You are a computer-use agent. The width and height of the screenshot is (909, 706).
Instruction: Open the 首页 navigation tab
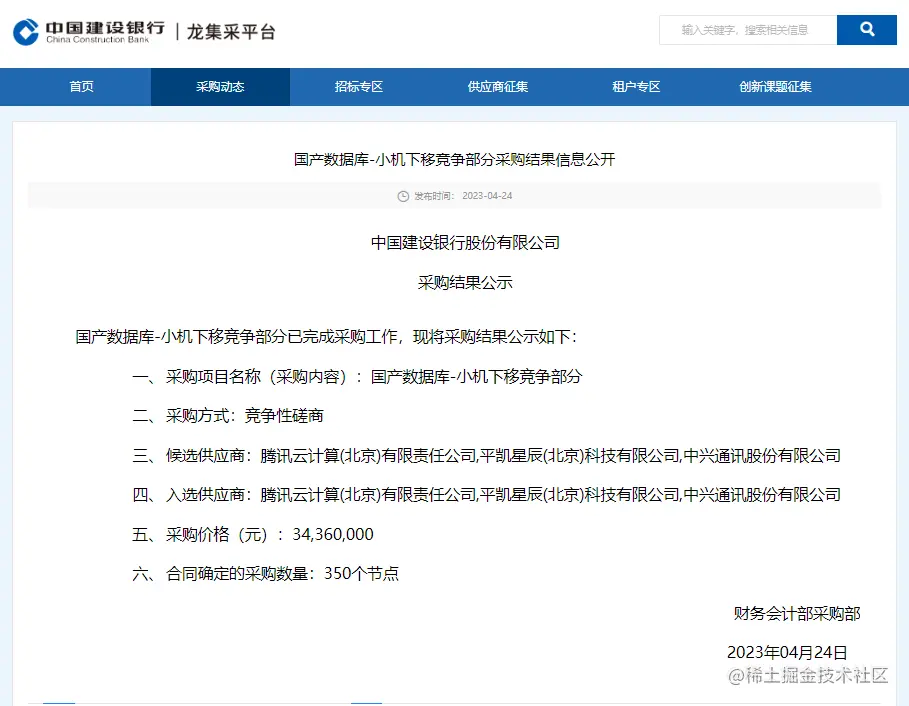(x=81, y=87)
